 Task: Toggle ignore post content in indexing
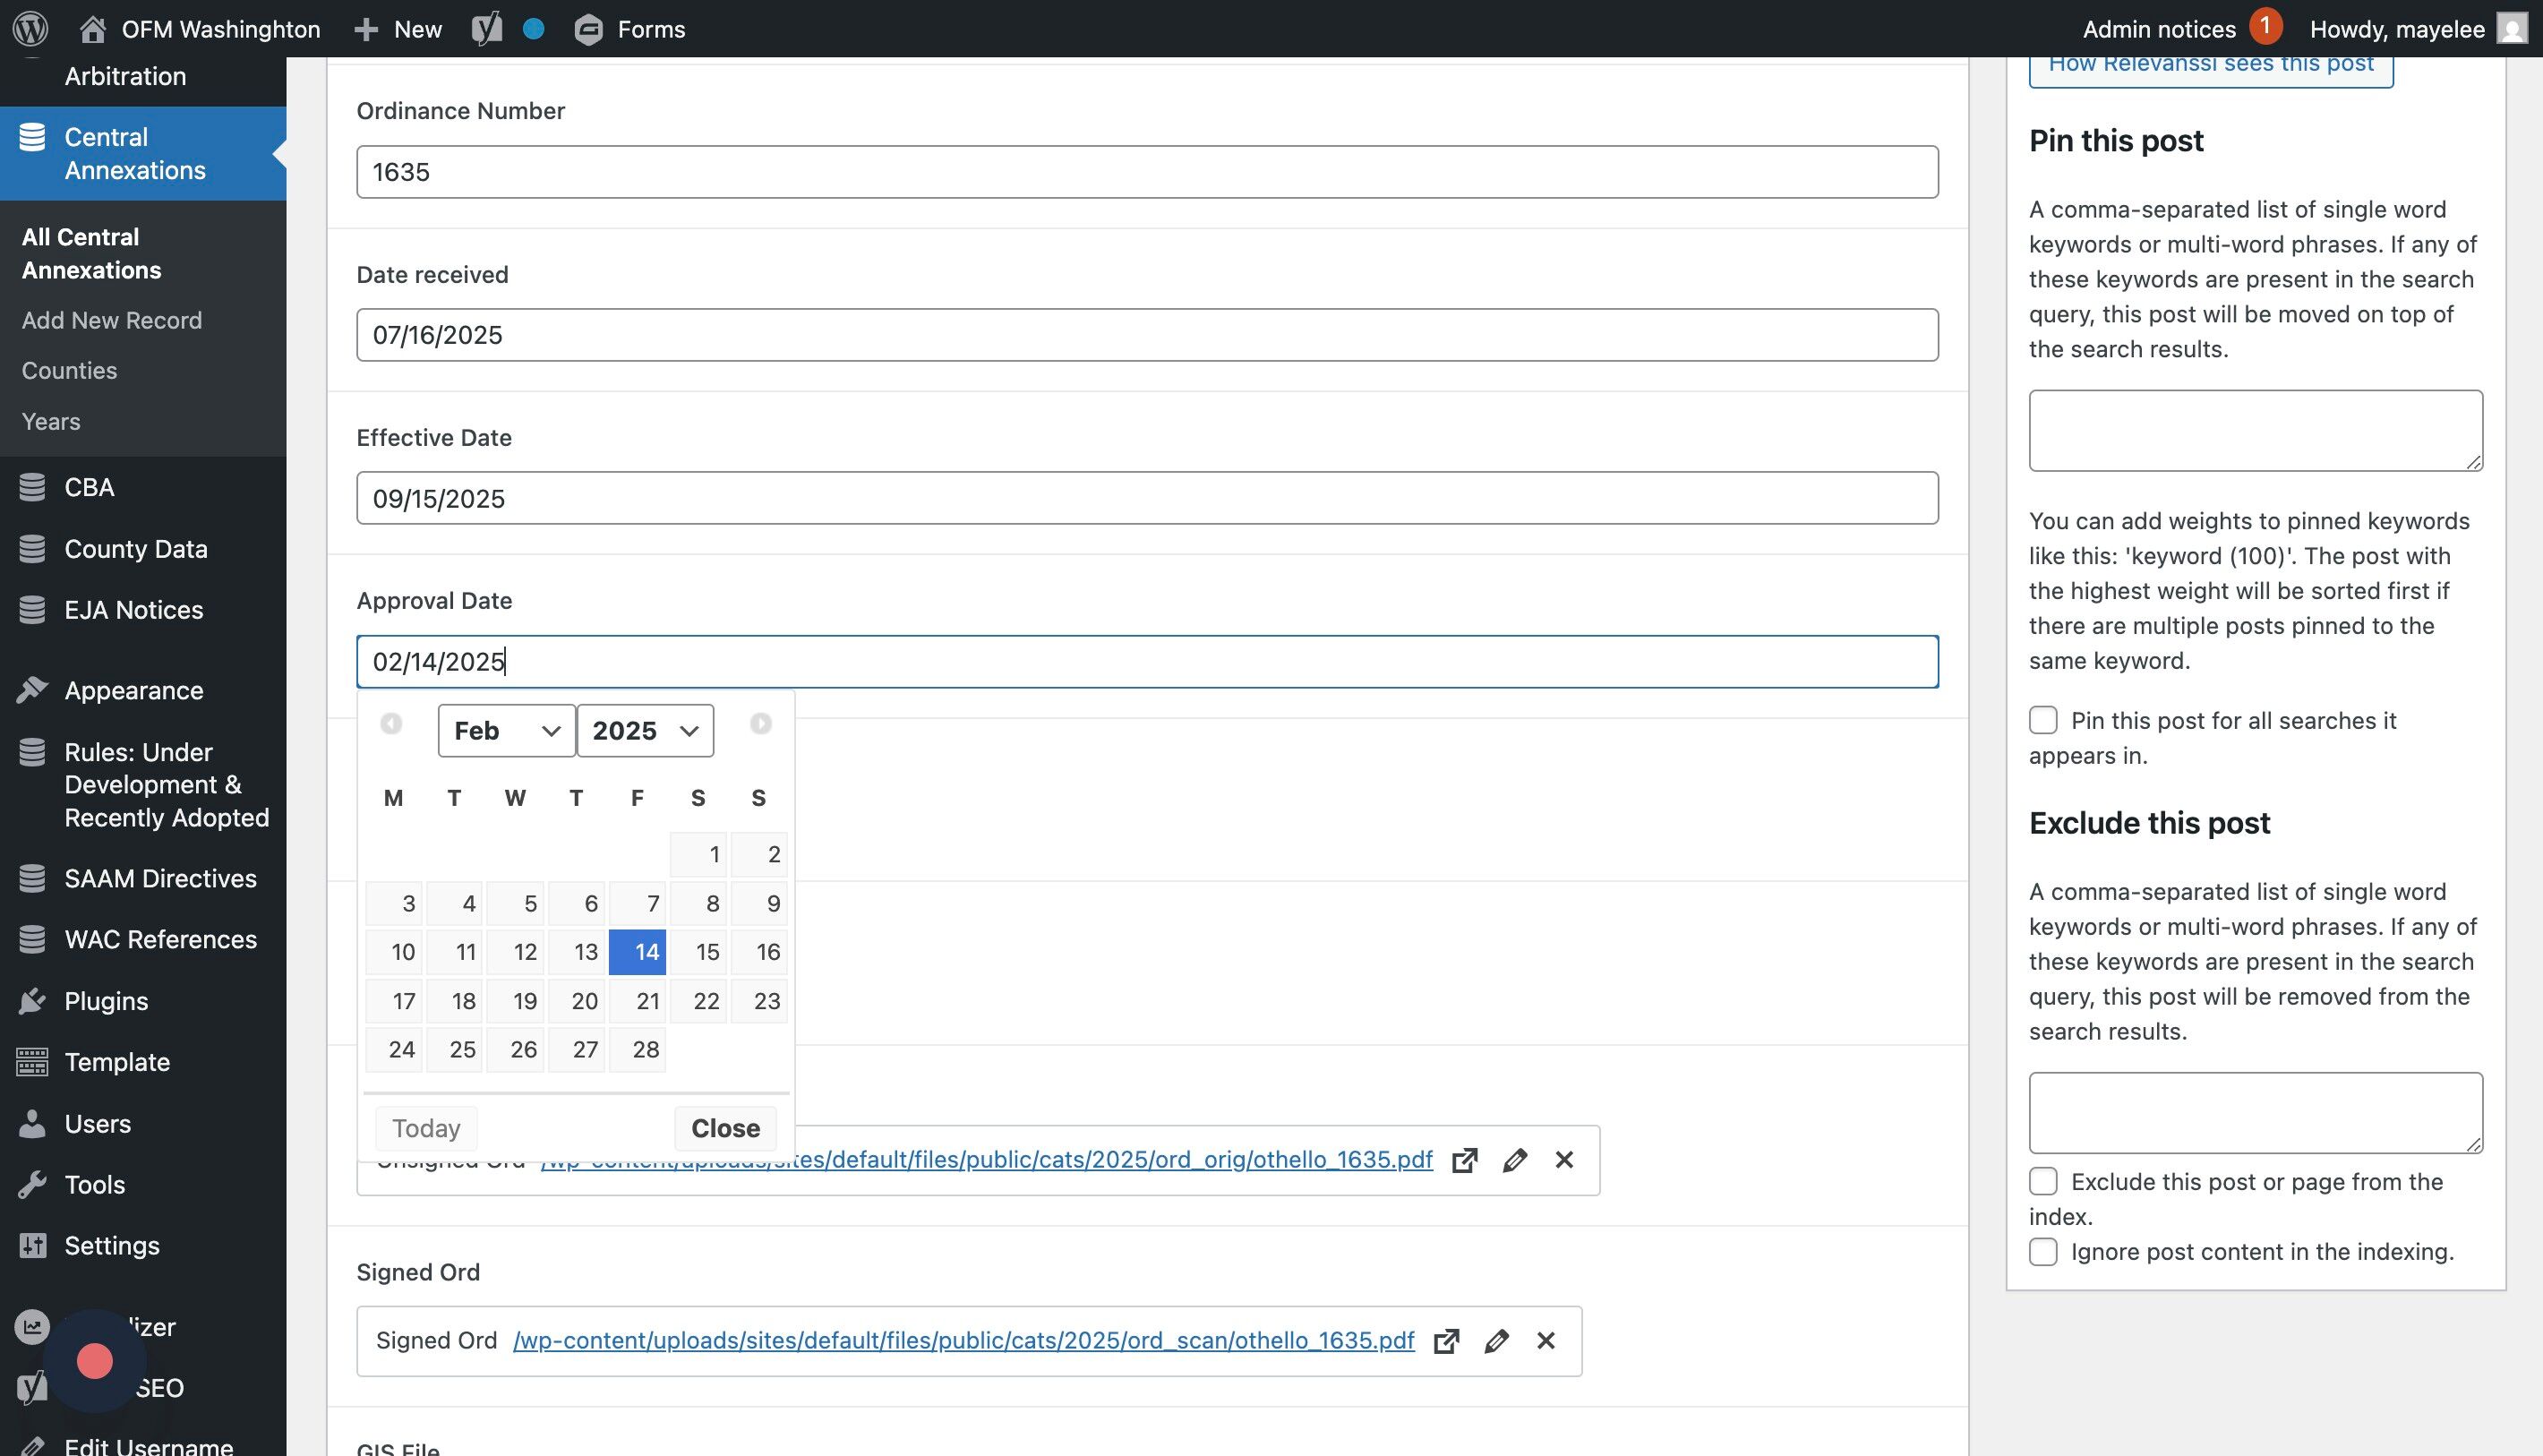tap(2043, 1251)
